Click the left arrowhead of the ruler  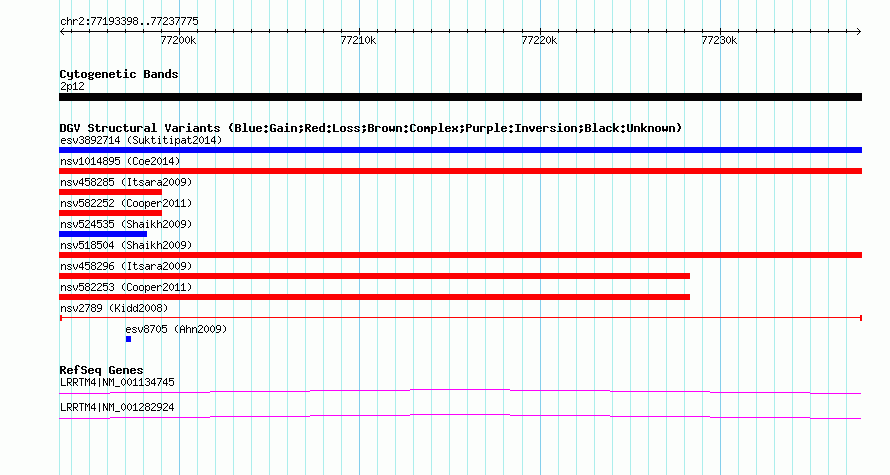coord(62,32)
